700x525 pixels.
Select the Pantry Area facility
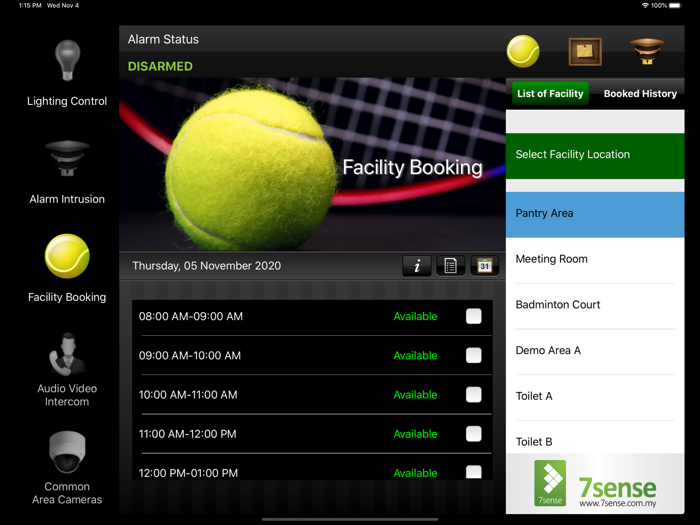595,214
